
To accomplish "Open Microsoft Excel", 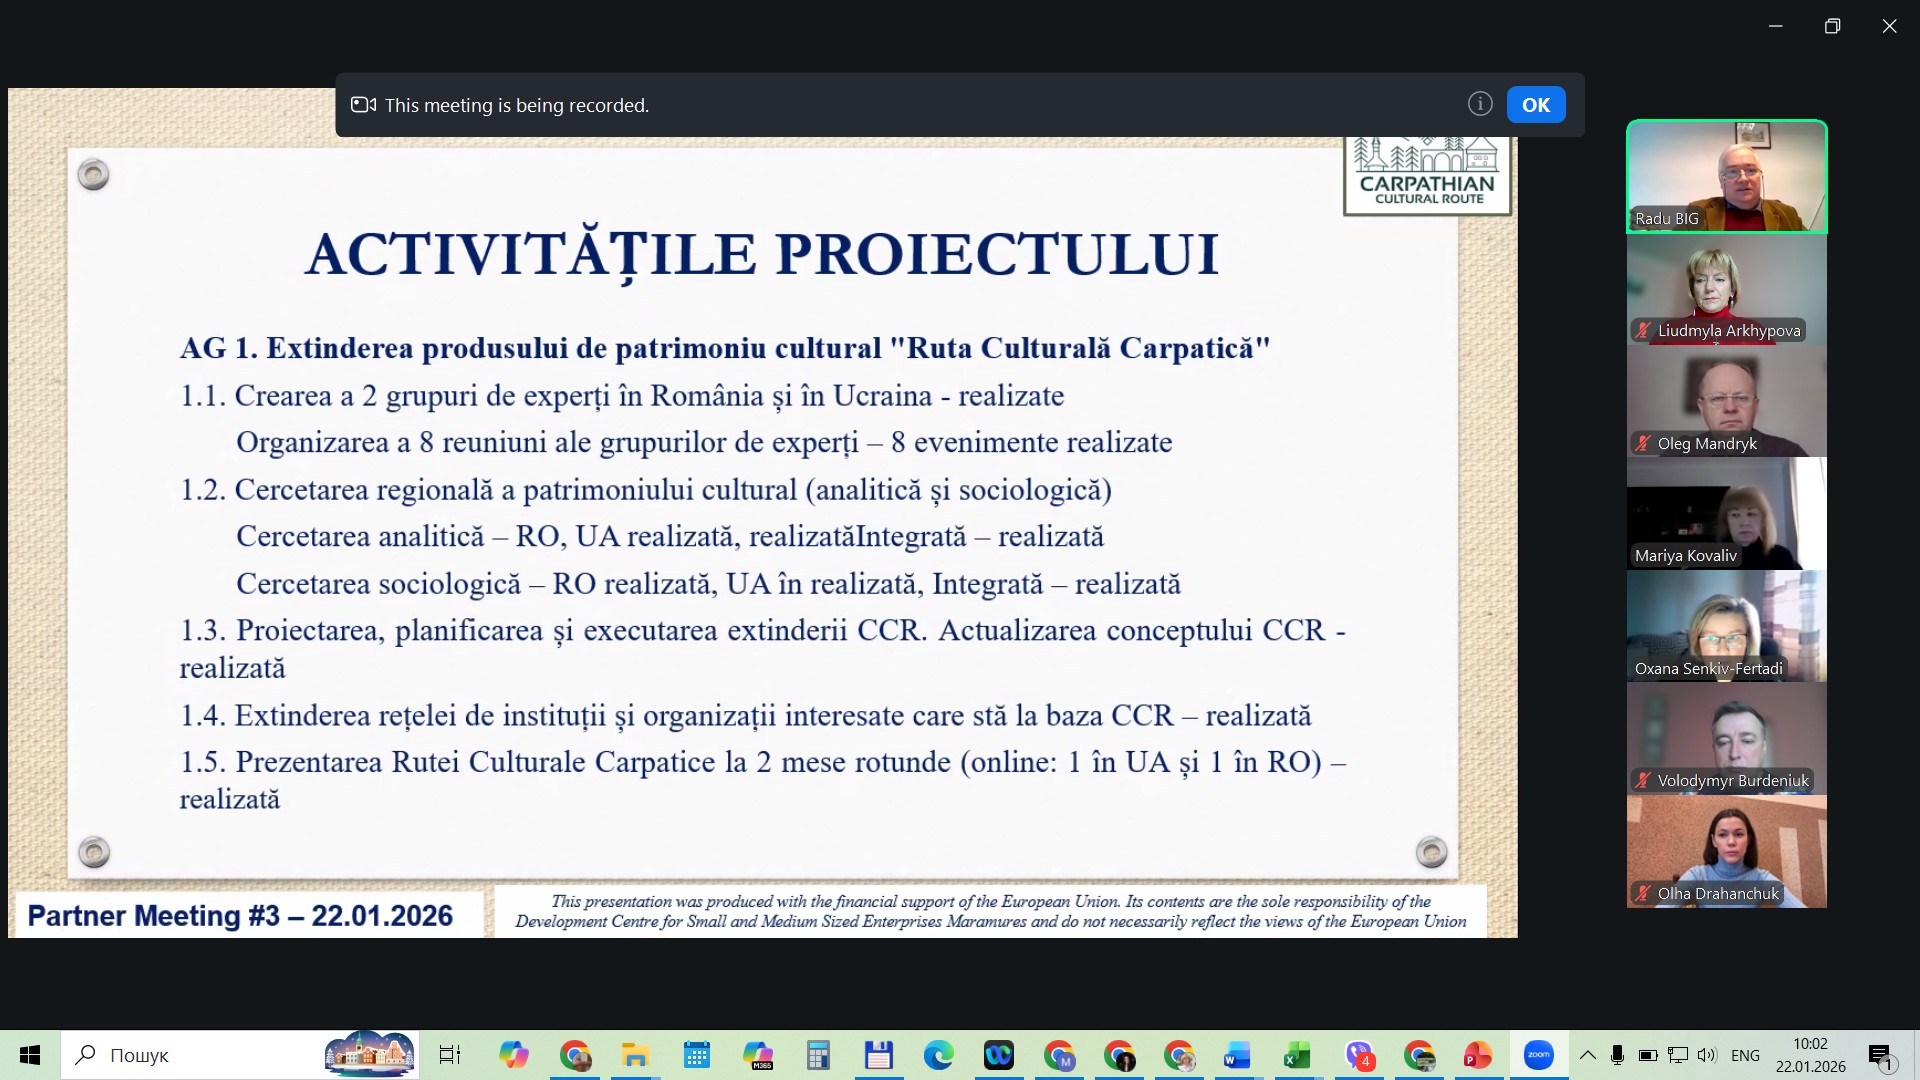I will [x=1297, y=1055].
